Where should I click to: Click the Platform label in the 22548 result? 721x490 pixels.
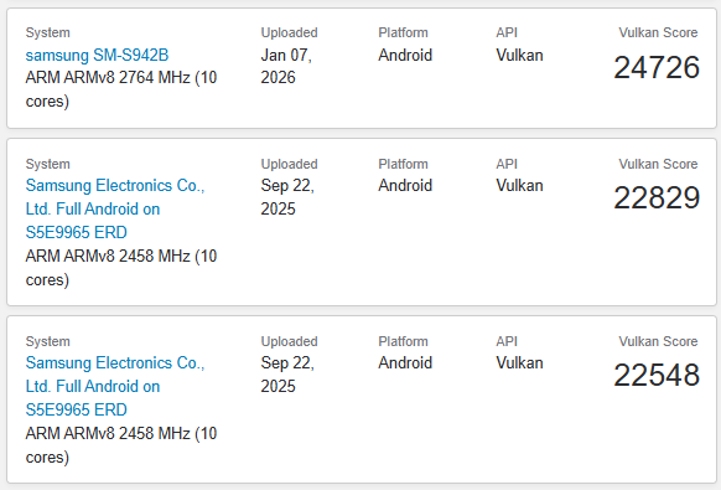point(403,341)
